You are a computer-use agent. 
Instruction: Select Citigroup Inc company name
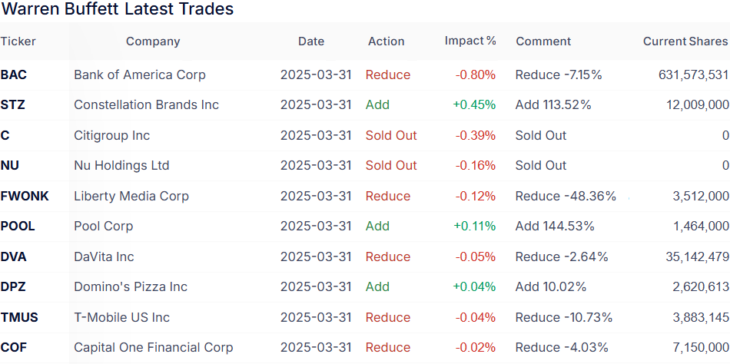(112, 135)
